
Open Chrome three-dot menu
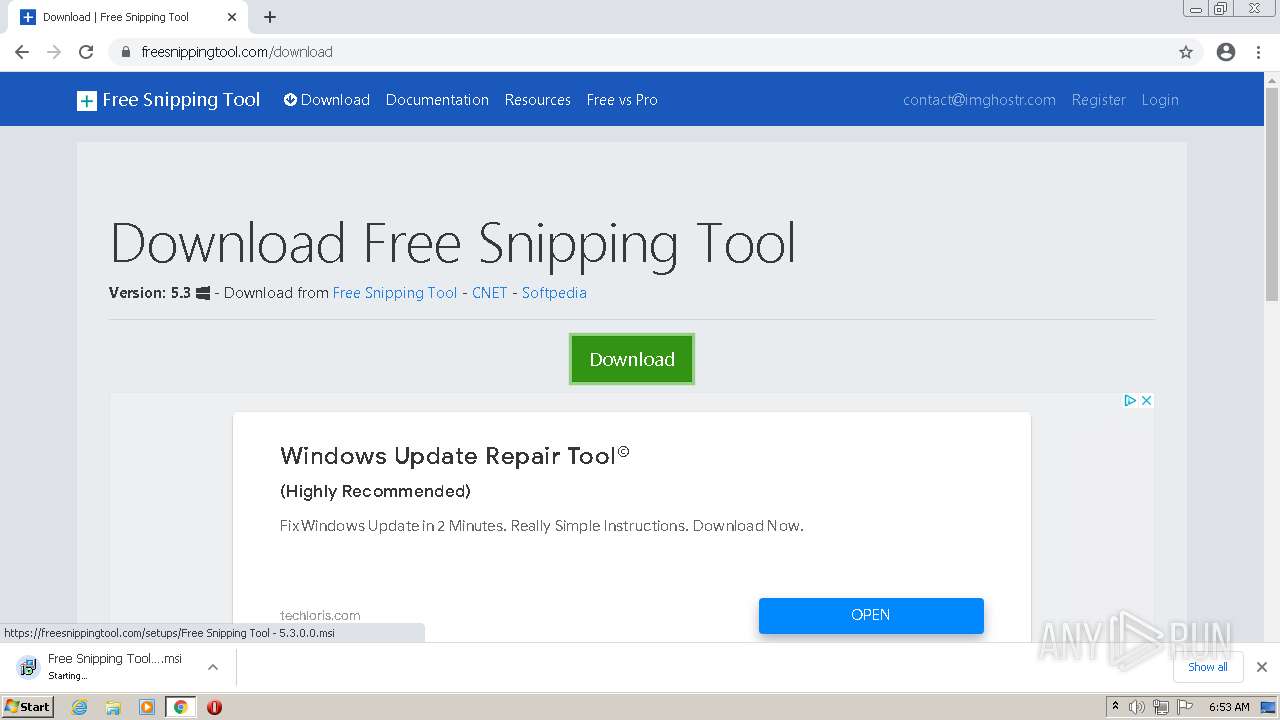pyautogui.click(x=1259, y=52)
